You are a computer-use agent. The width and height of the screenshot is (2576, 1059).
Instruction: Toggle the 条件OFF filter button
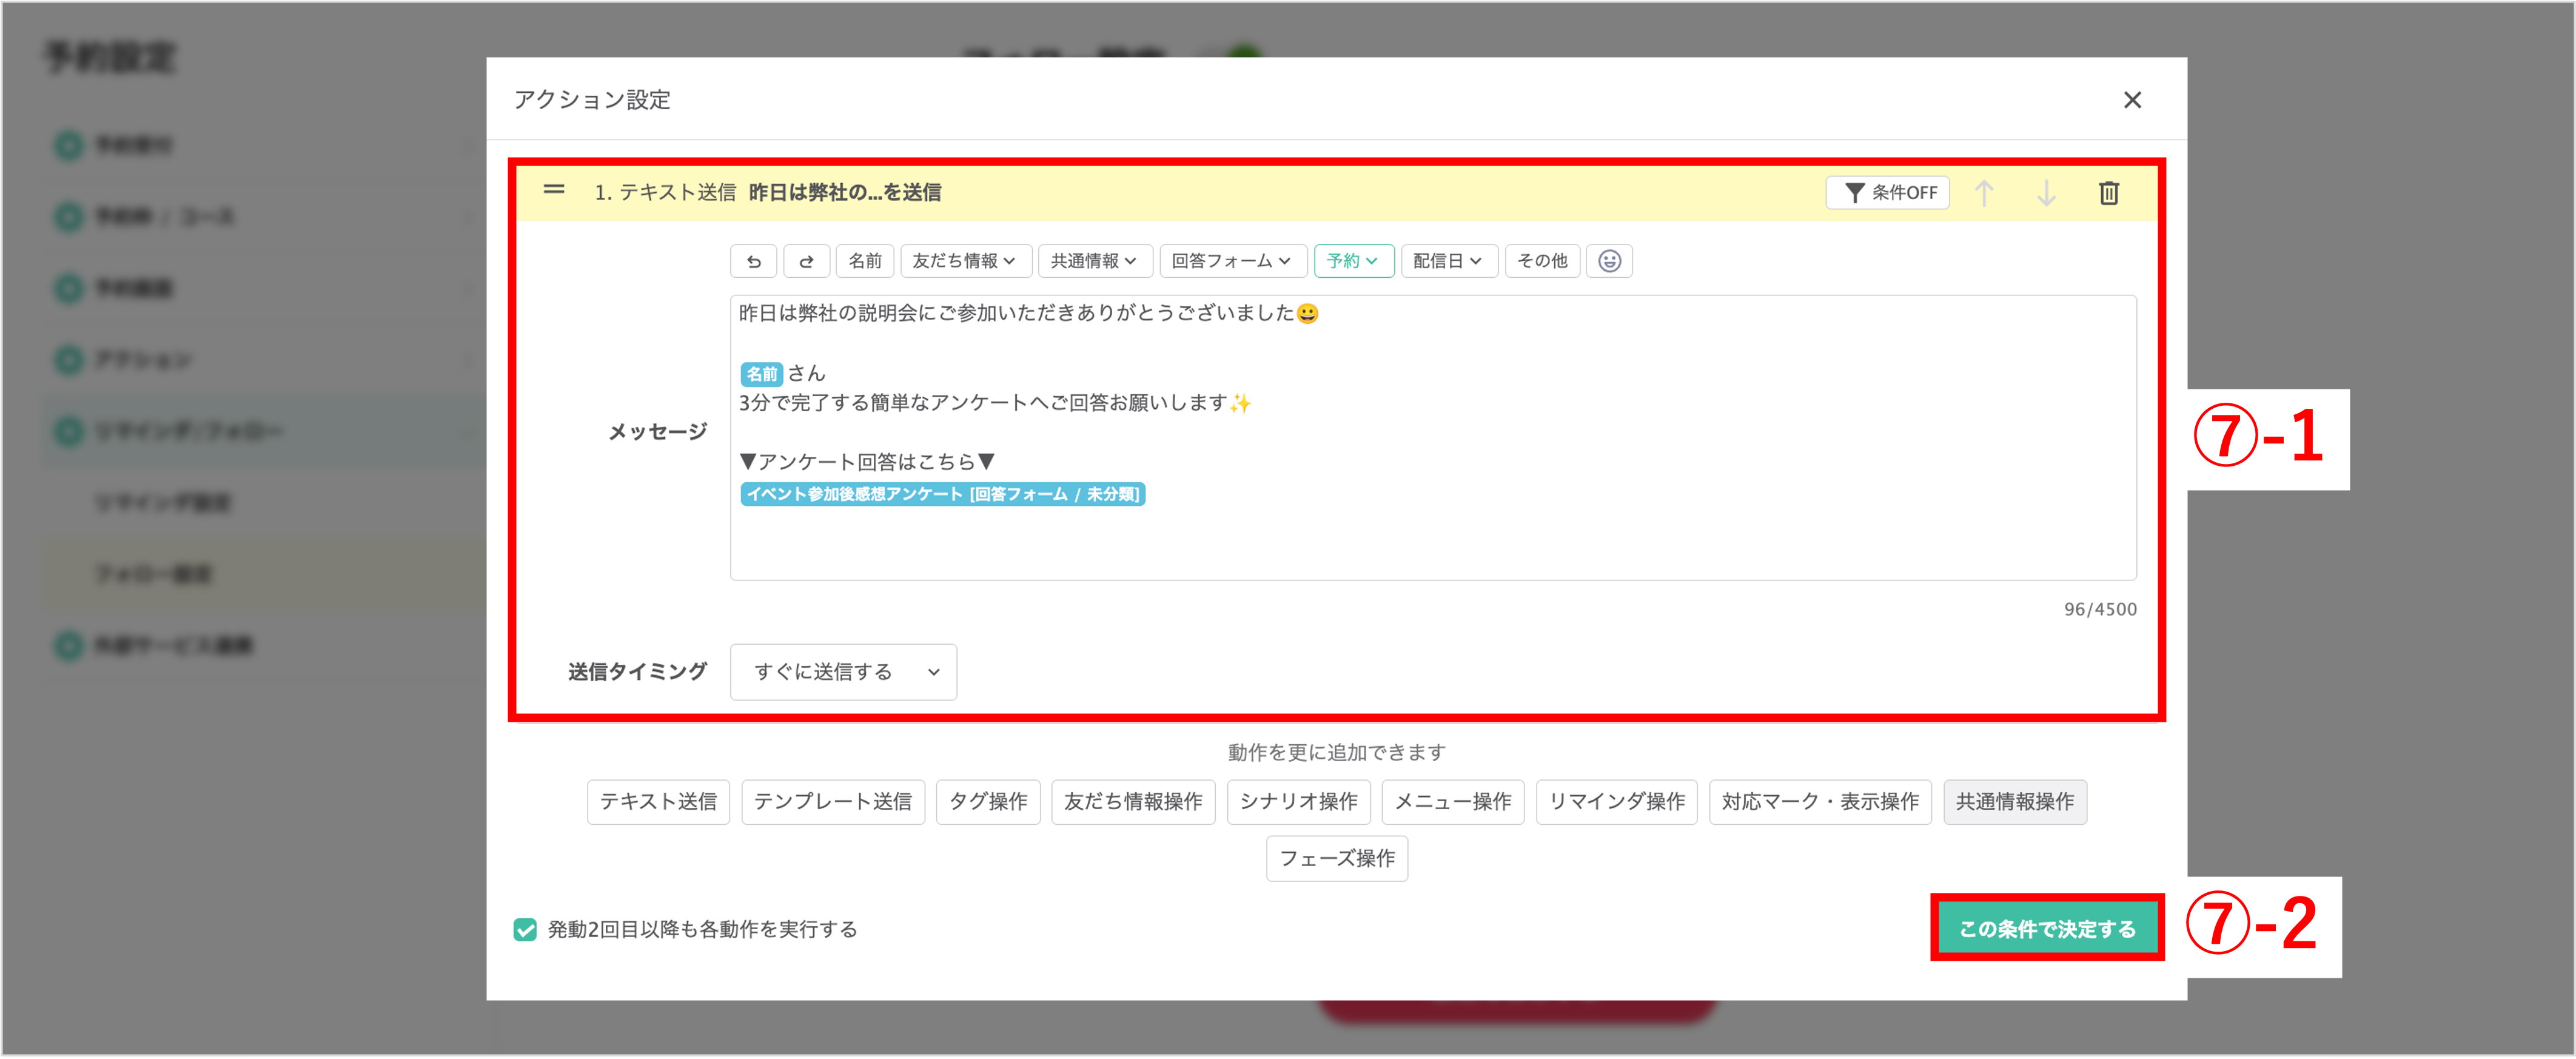(x=1887, y=193)
